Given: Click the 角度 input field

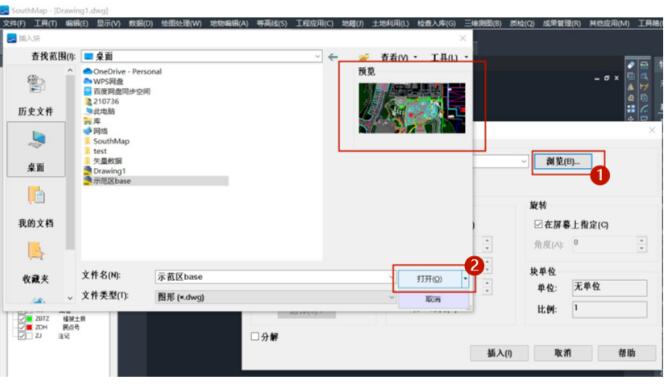Looking at the screenshot, I should pos(605,244).
